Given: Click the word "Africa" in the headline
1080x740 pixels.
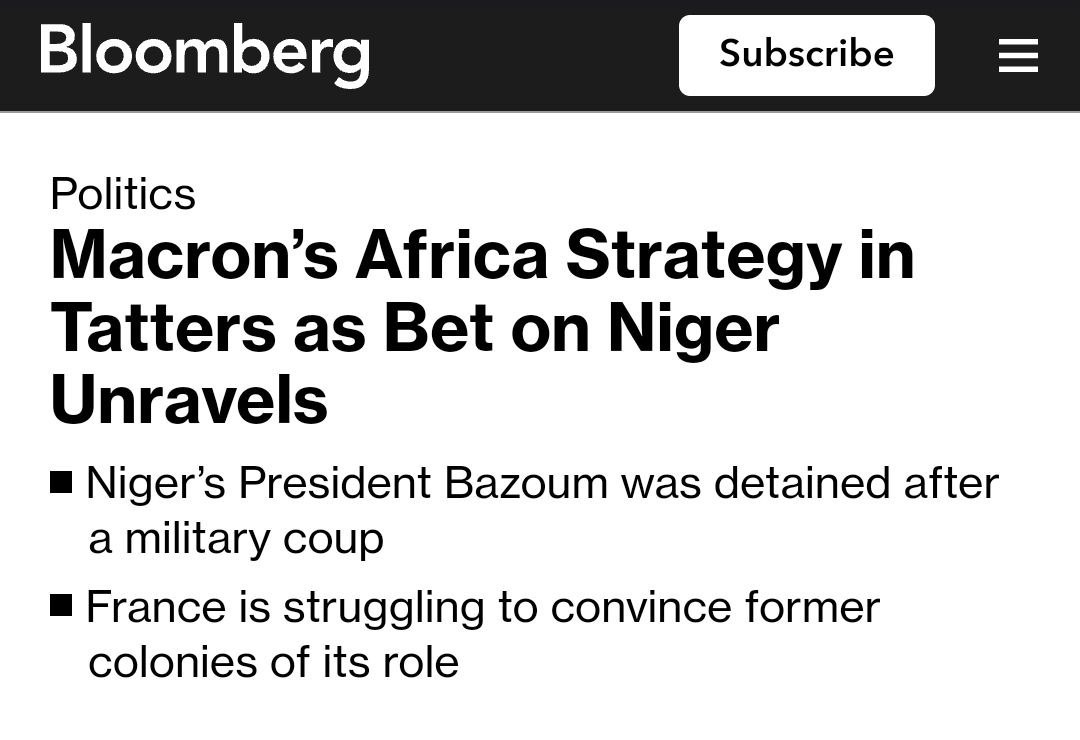Looking at the screenshot, I should click(451, 254).
